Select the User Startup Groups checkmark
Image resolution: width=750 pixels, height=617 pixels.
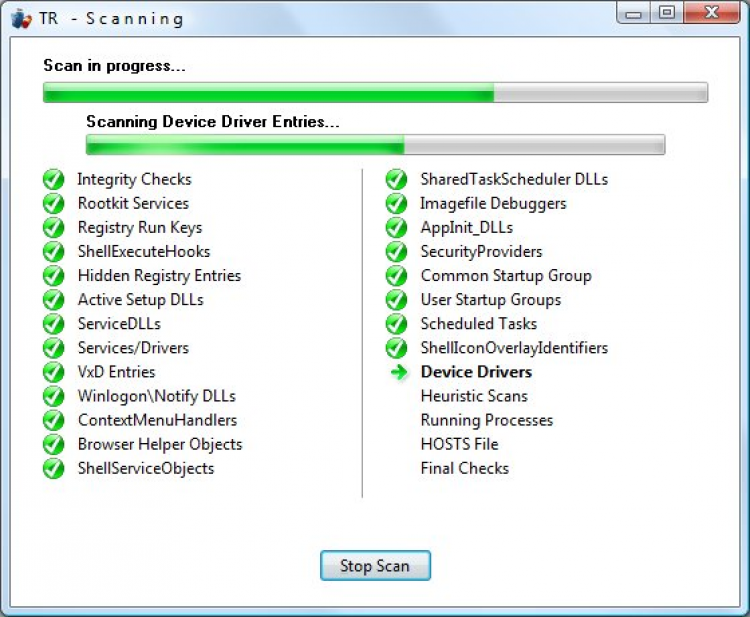click(397, 300)
